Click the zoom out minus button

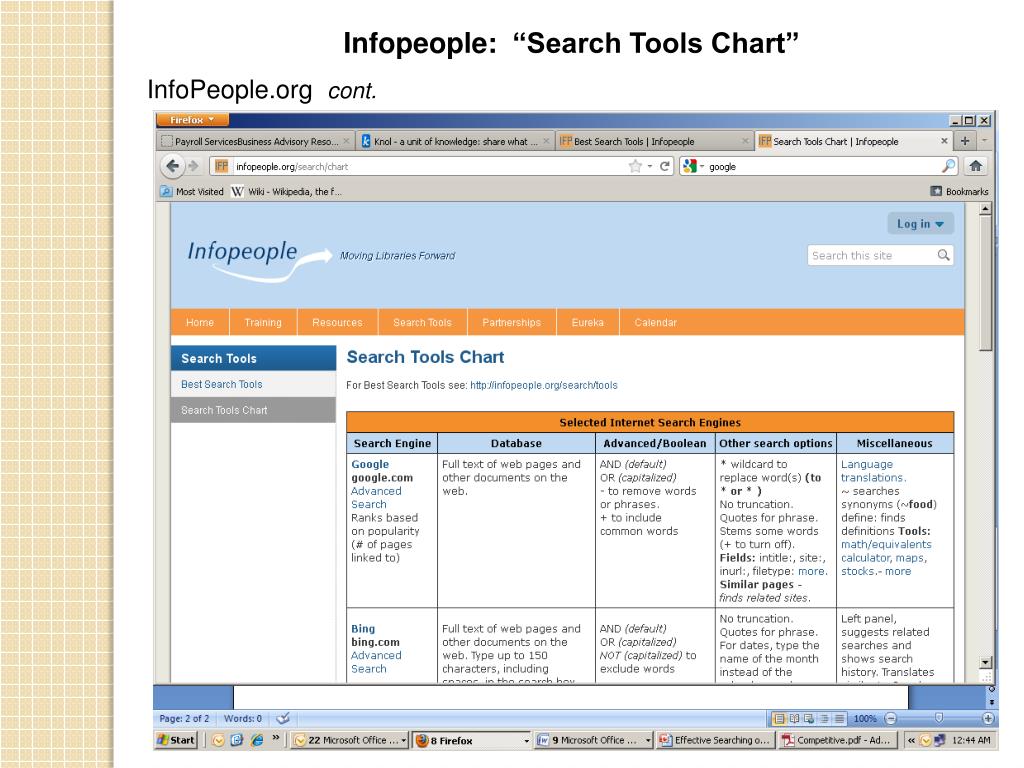coord(891,718)
